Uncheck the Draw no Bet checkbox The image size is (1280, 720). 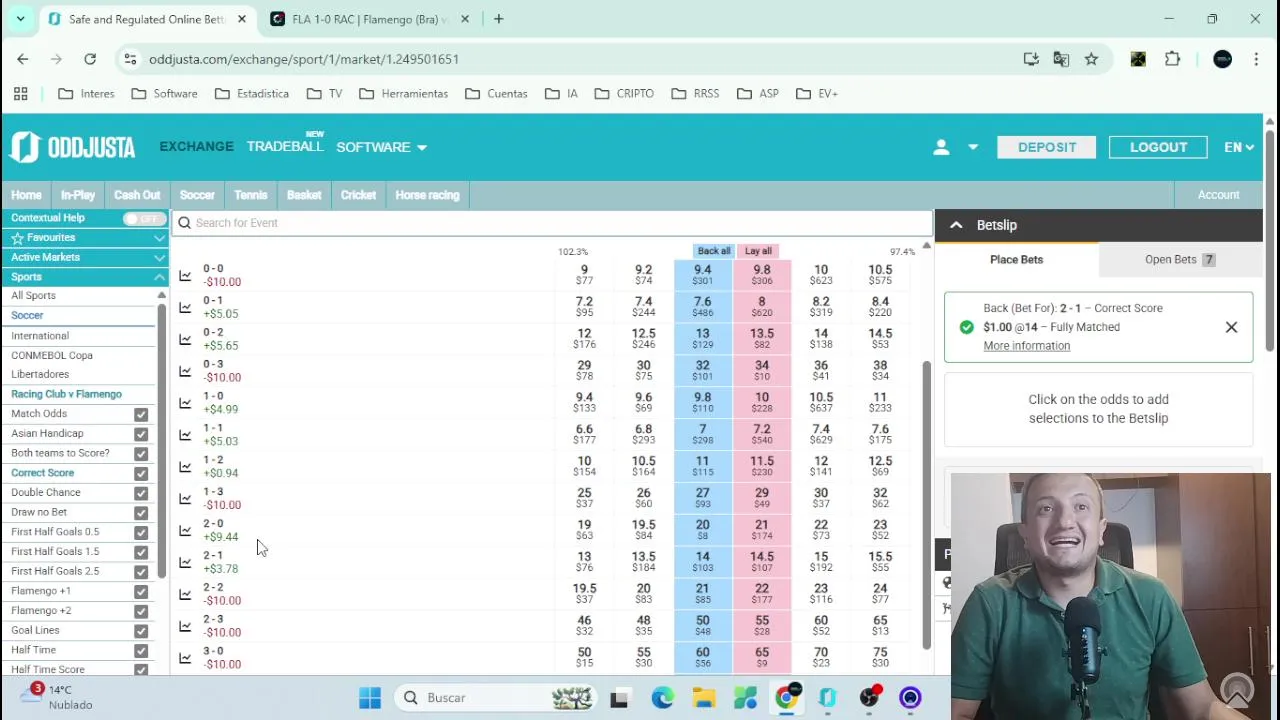[x=141, y=512]
